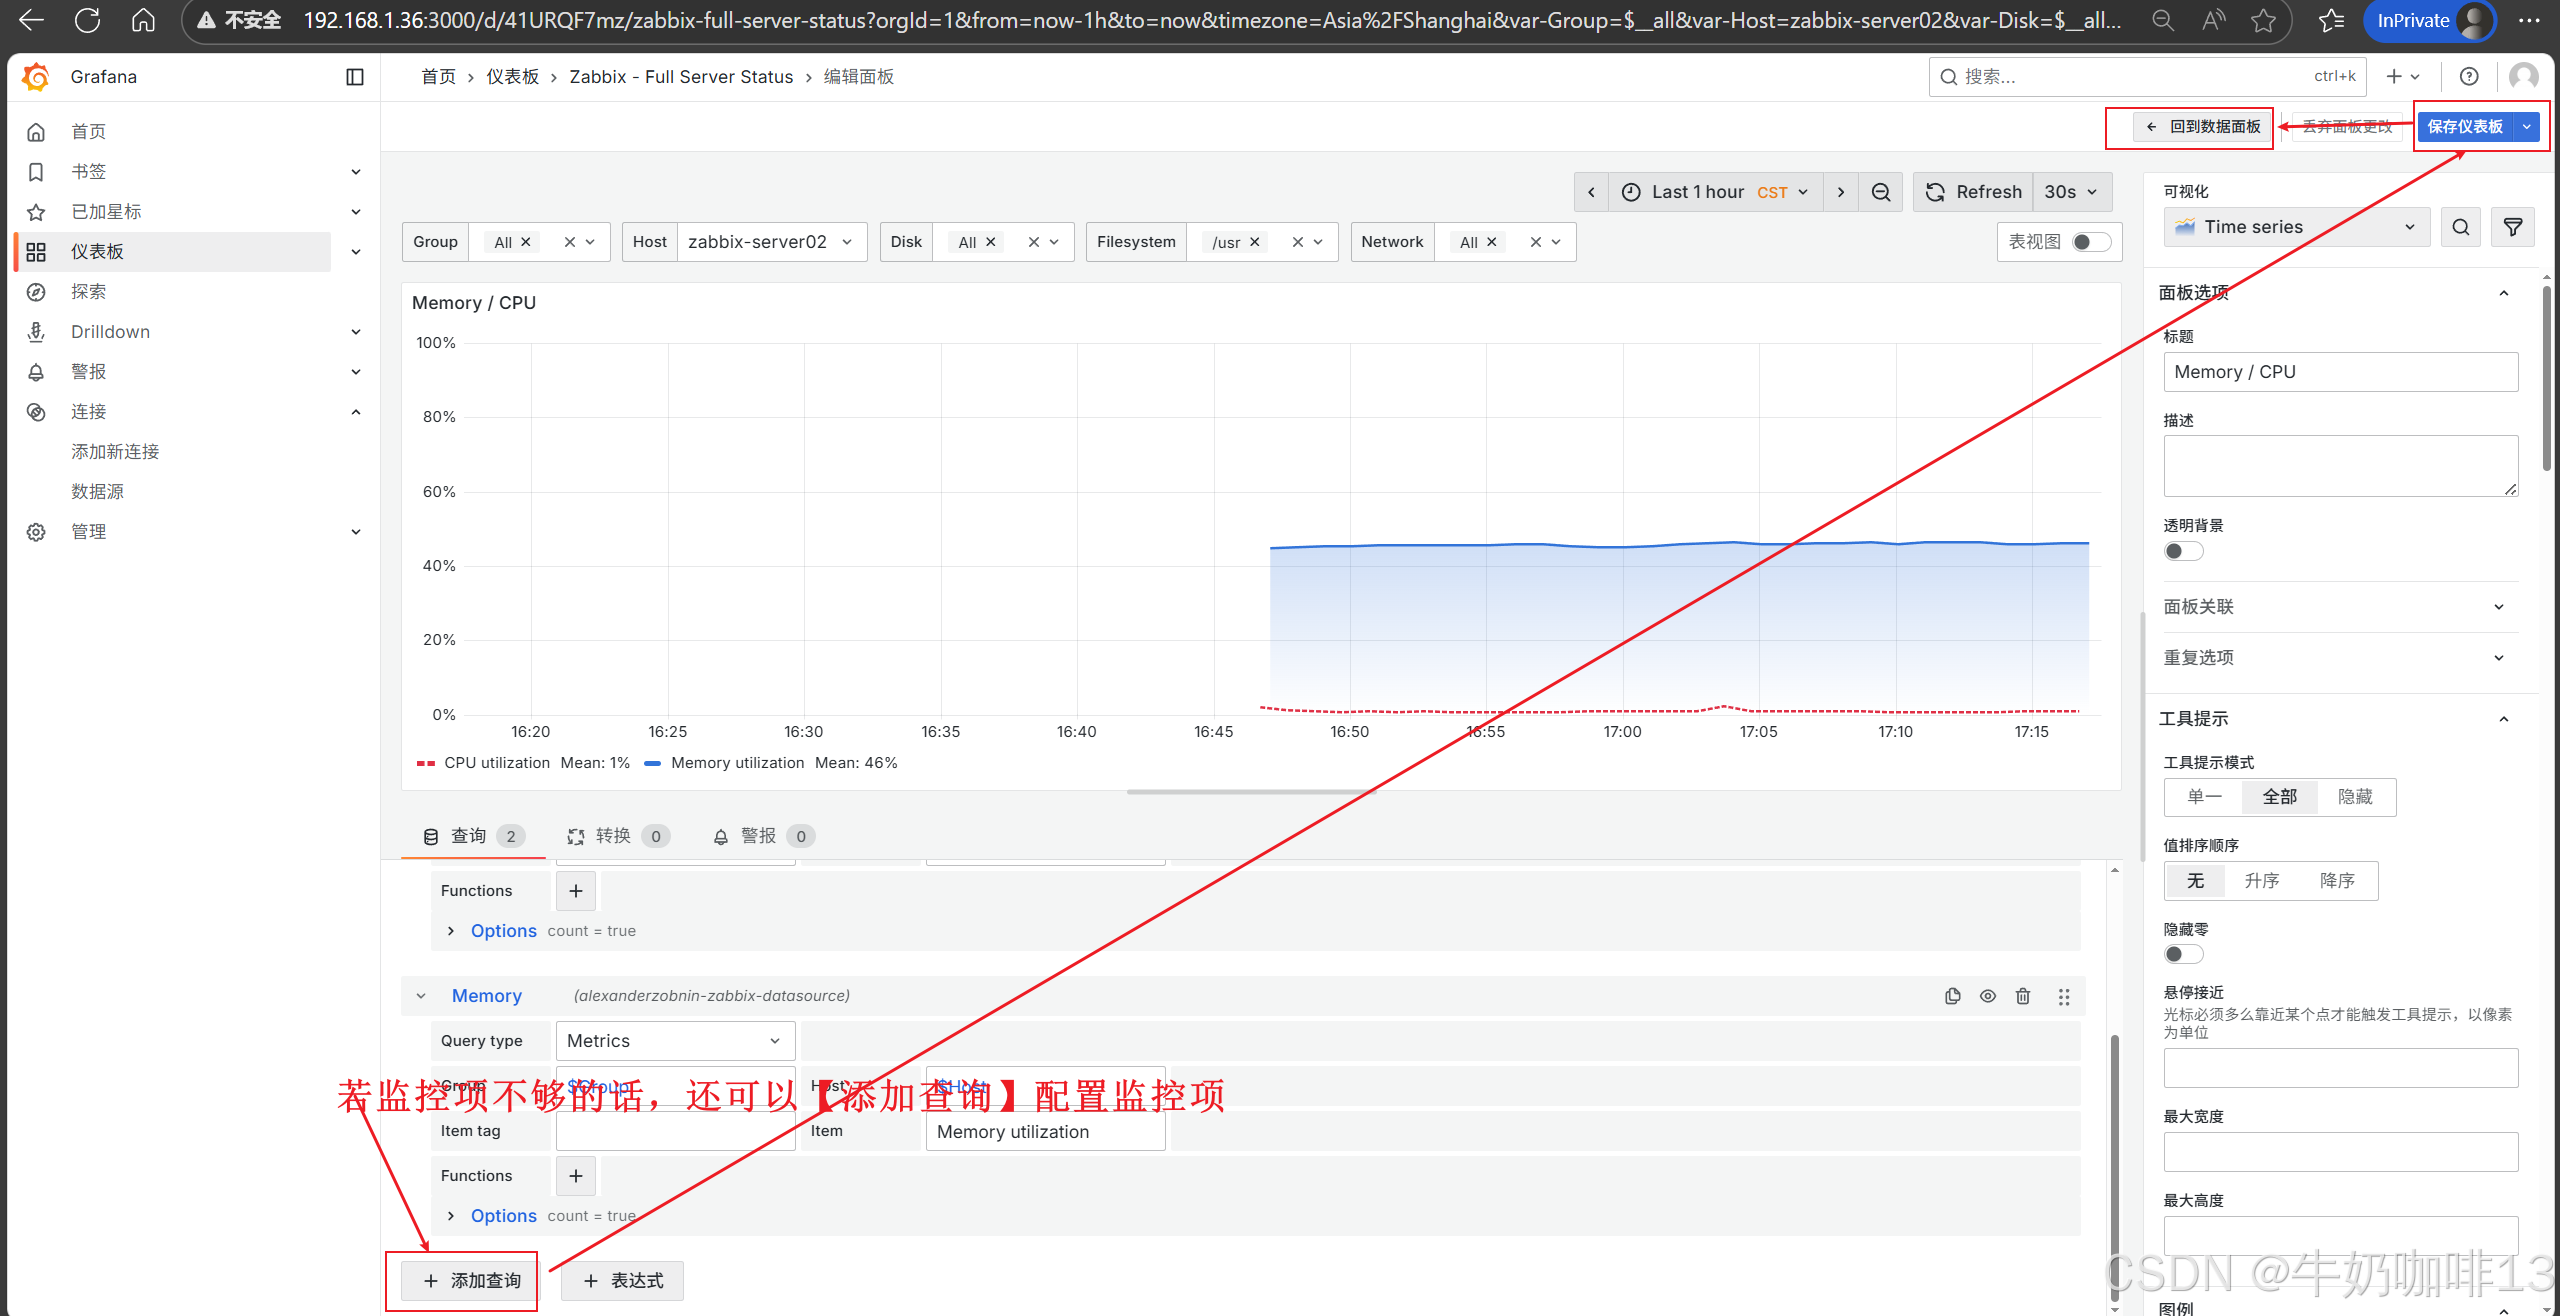This screenshot has height=1316, width=2560.
Task: Hide the Memory query response eye icon
Action: (x=1987, y=996)
